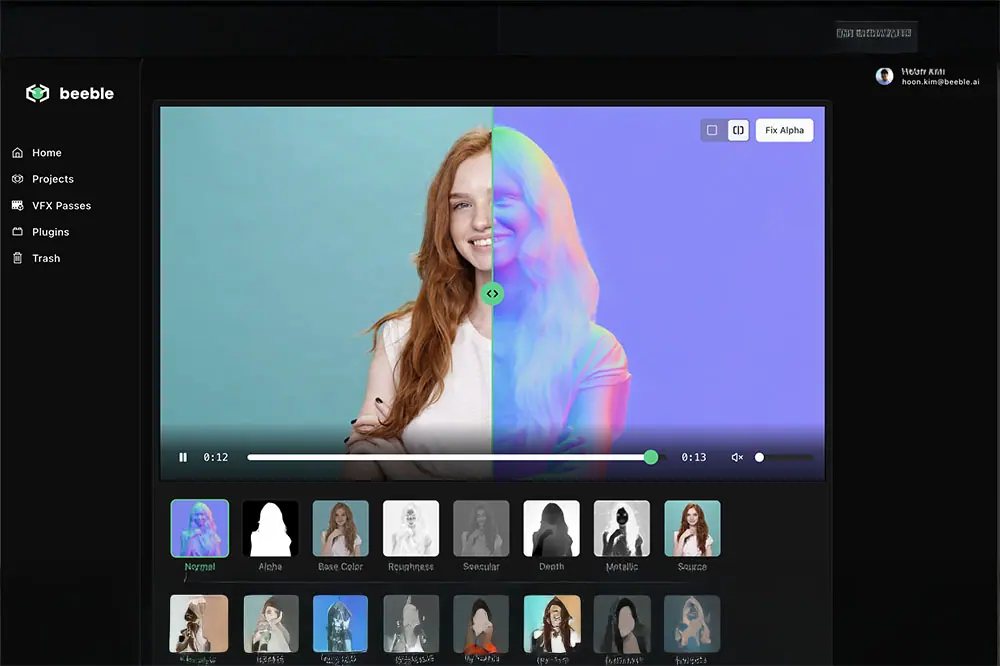
Task: Pause the video playback
Action: tap(183, 457)
